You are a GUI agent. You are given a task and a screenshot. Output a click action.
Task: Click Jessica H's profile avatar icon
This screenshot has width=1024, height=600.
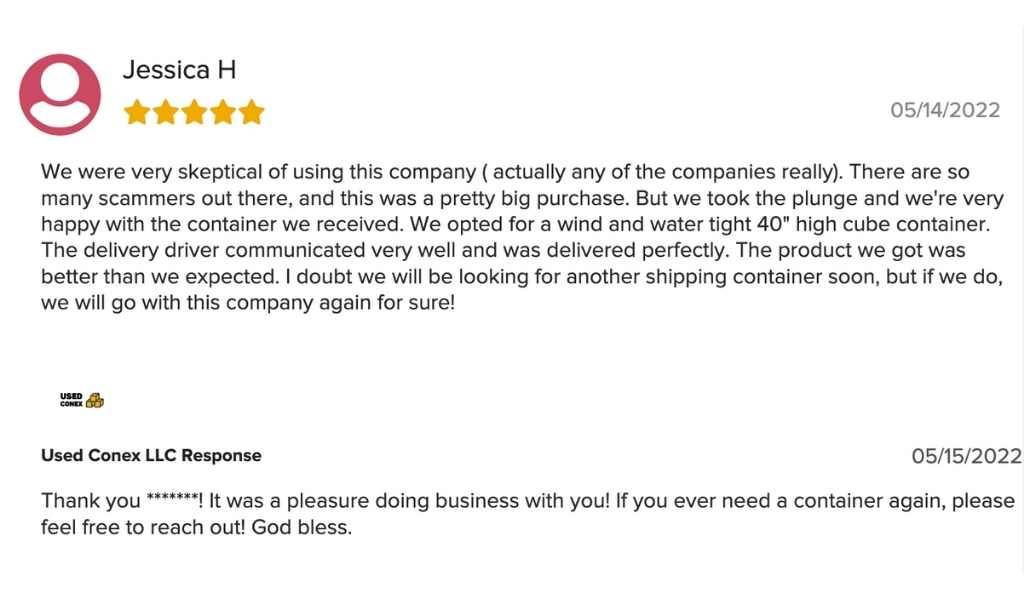click(x=60, y=95)
